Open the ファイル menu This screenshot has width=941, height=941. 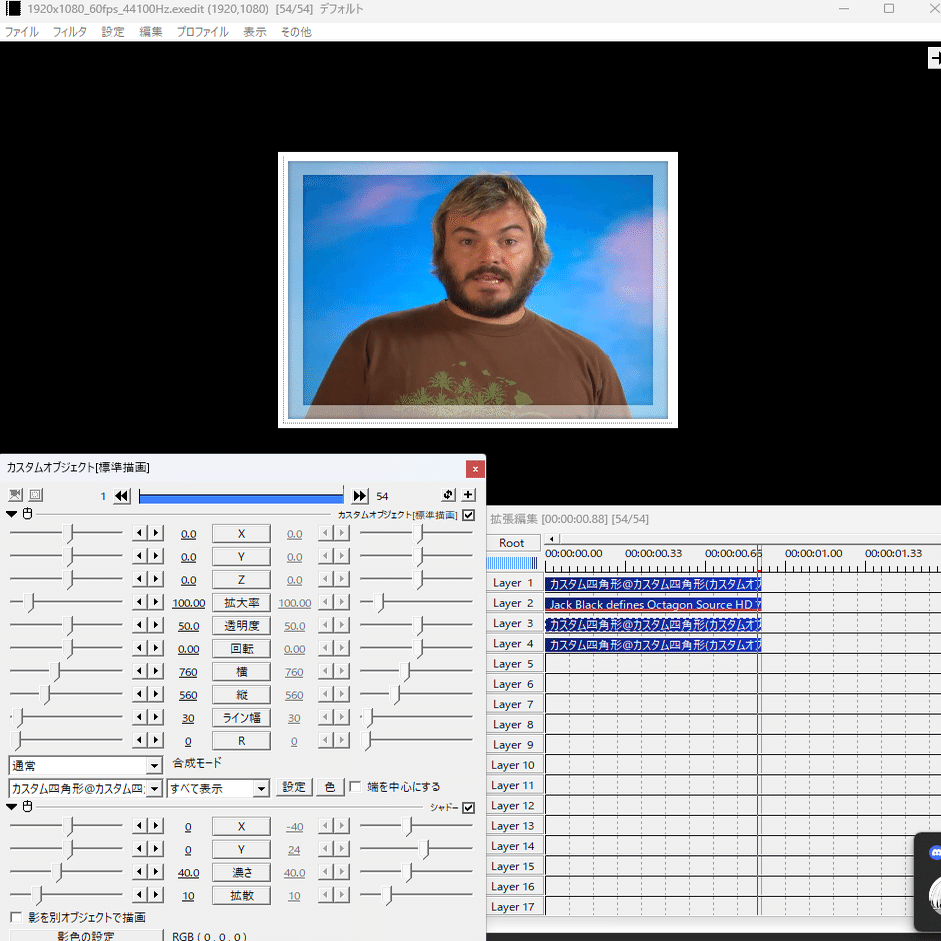click(22, 32)
